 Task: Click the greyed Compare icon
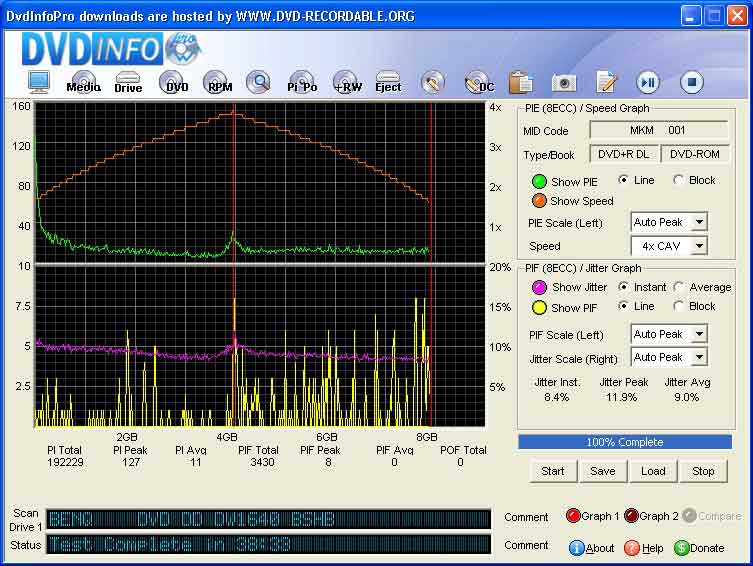(689, 516)
